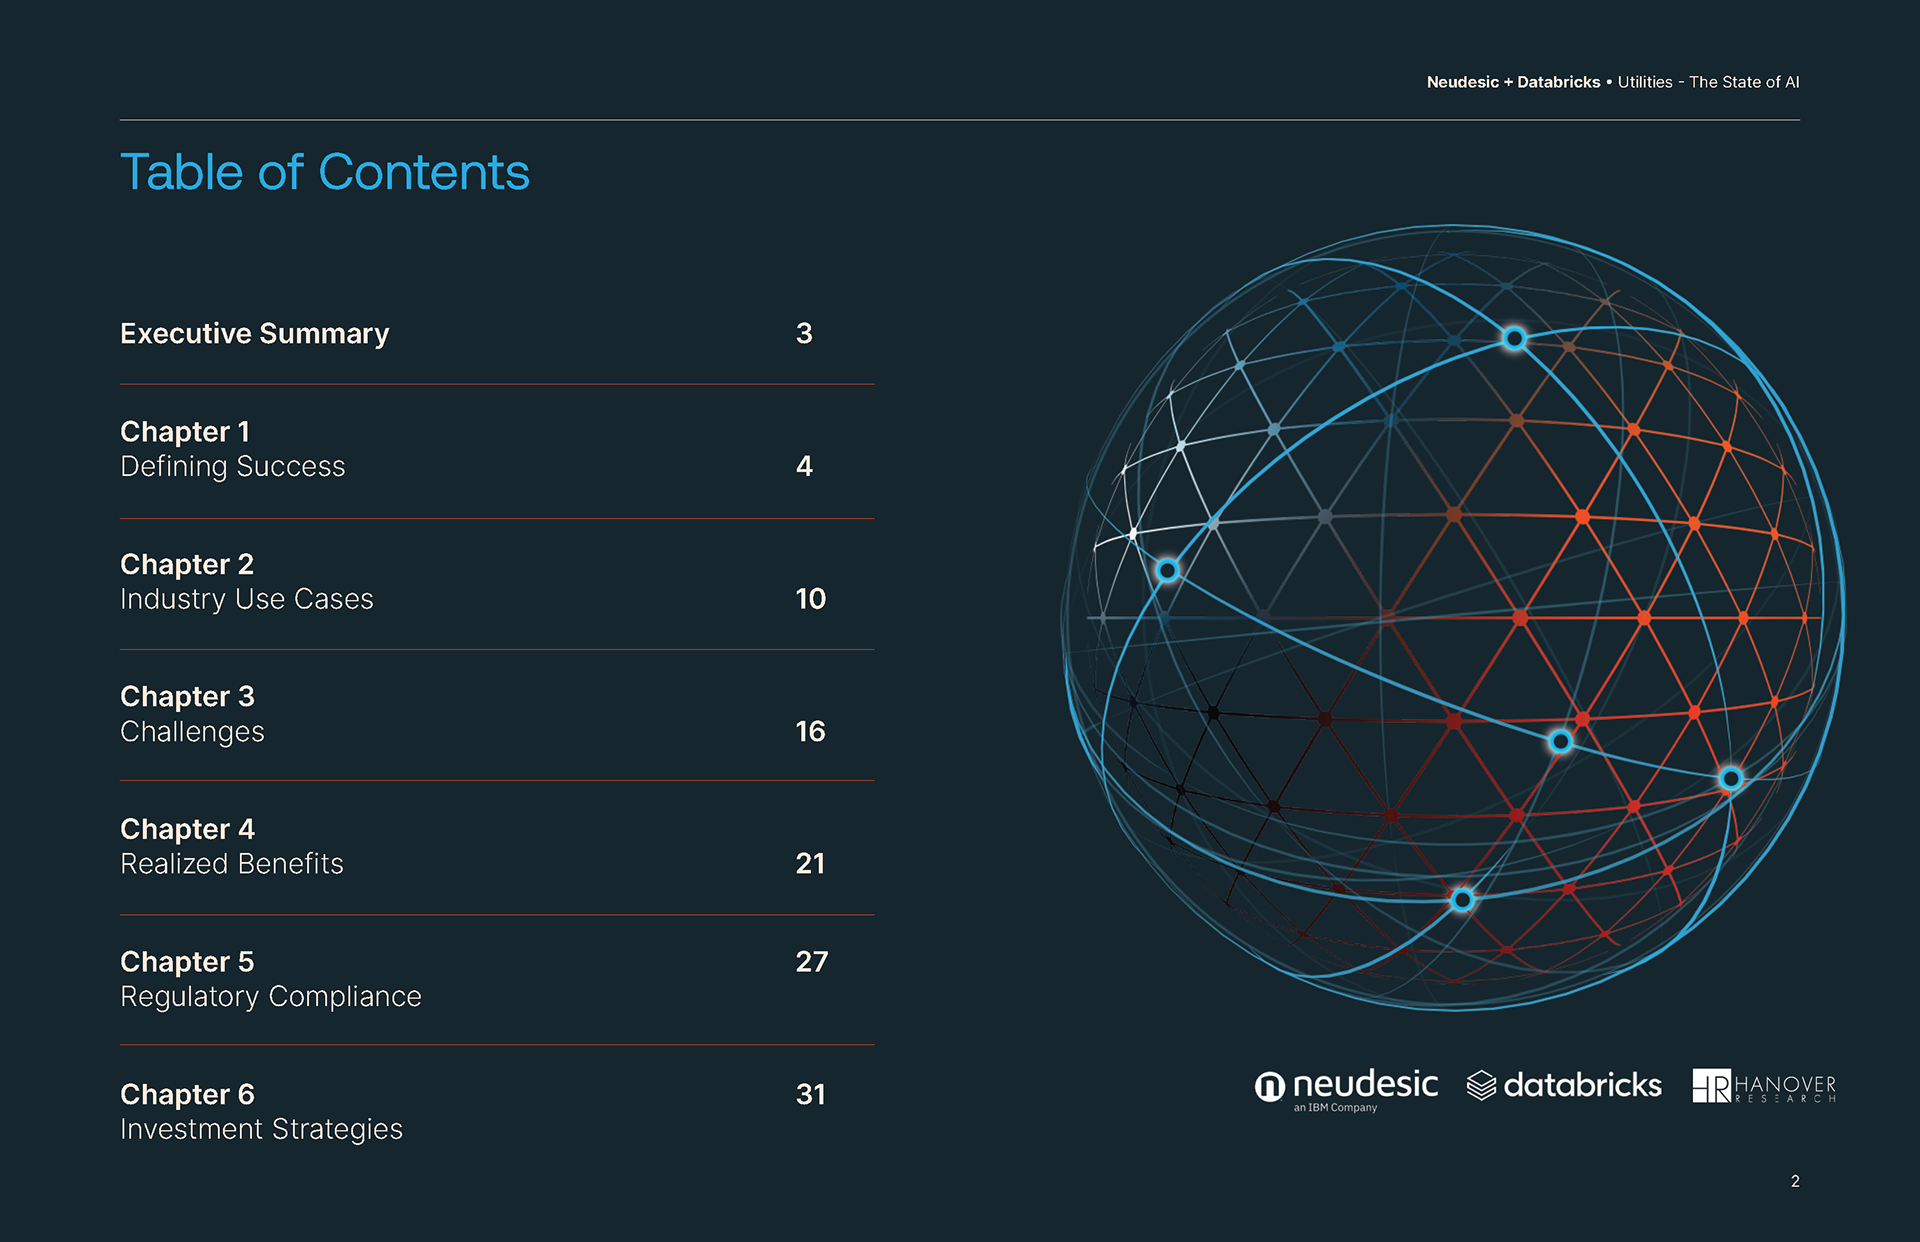Click page number 10 for Chapter 2

tap(810, 599)
